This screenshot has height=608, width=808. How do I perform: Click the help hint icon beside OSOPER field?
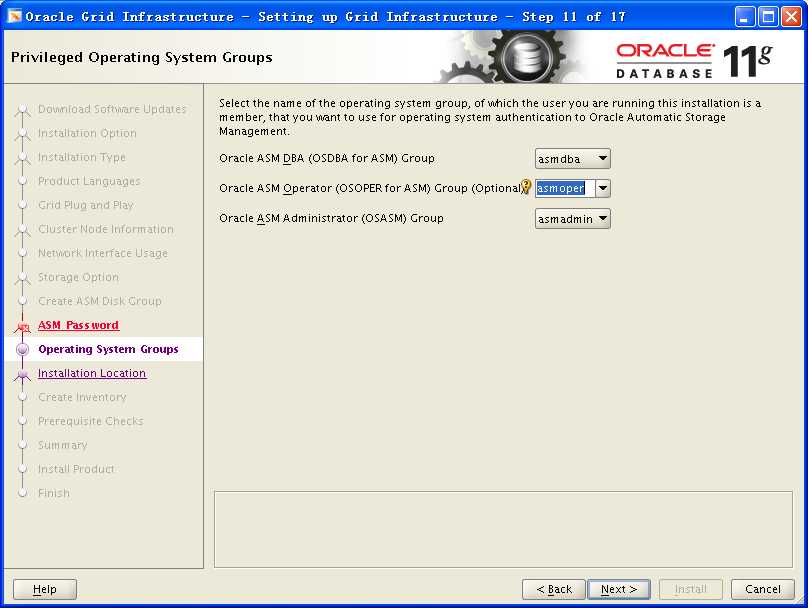[526, 186]
